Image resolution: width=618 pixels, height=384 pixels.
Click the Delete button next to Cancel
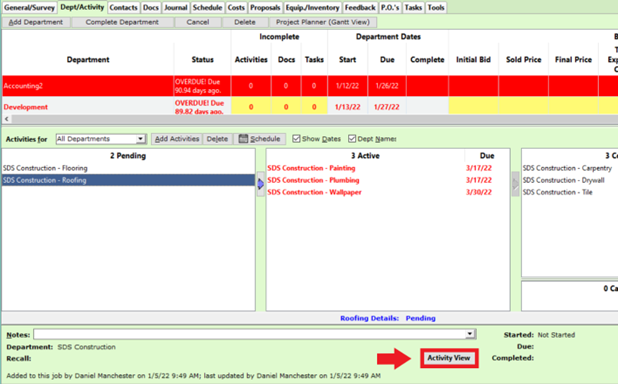tap(245, 22)
